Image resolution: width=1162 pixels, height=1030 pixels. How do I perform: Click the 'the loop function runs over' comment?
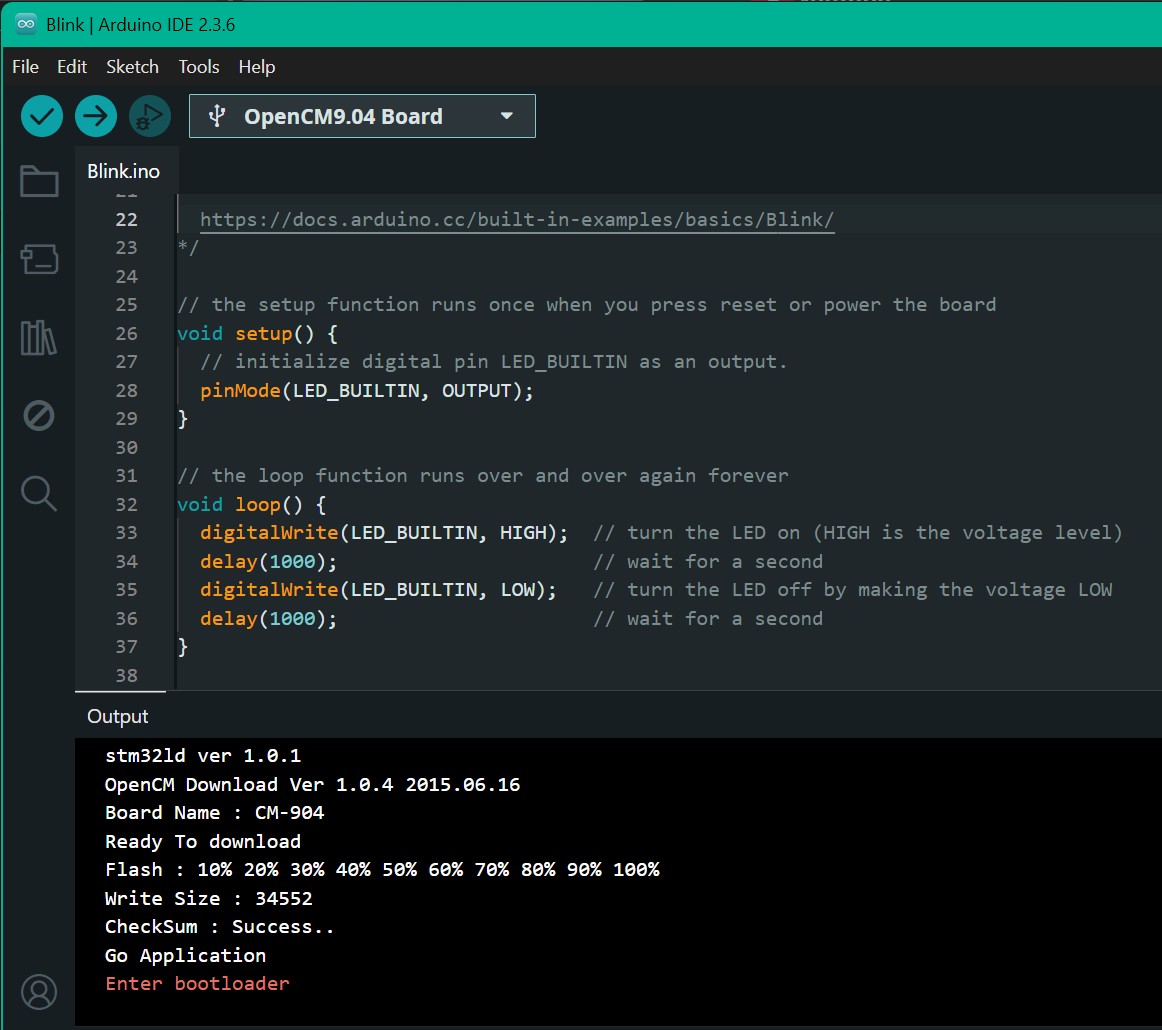(482, 476)
